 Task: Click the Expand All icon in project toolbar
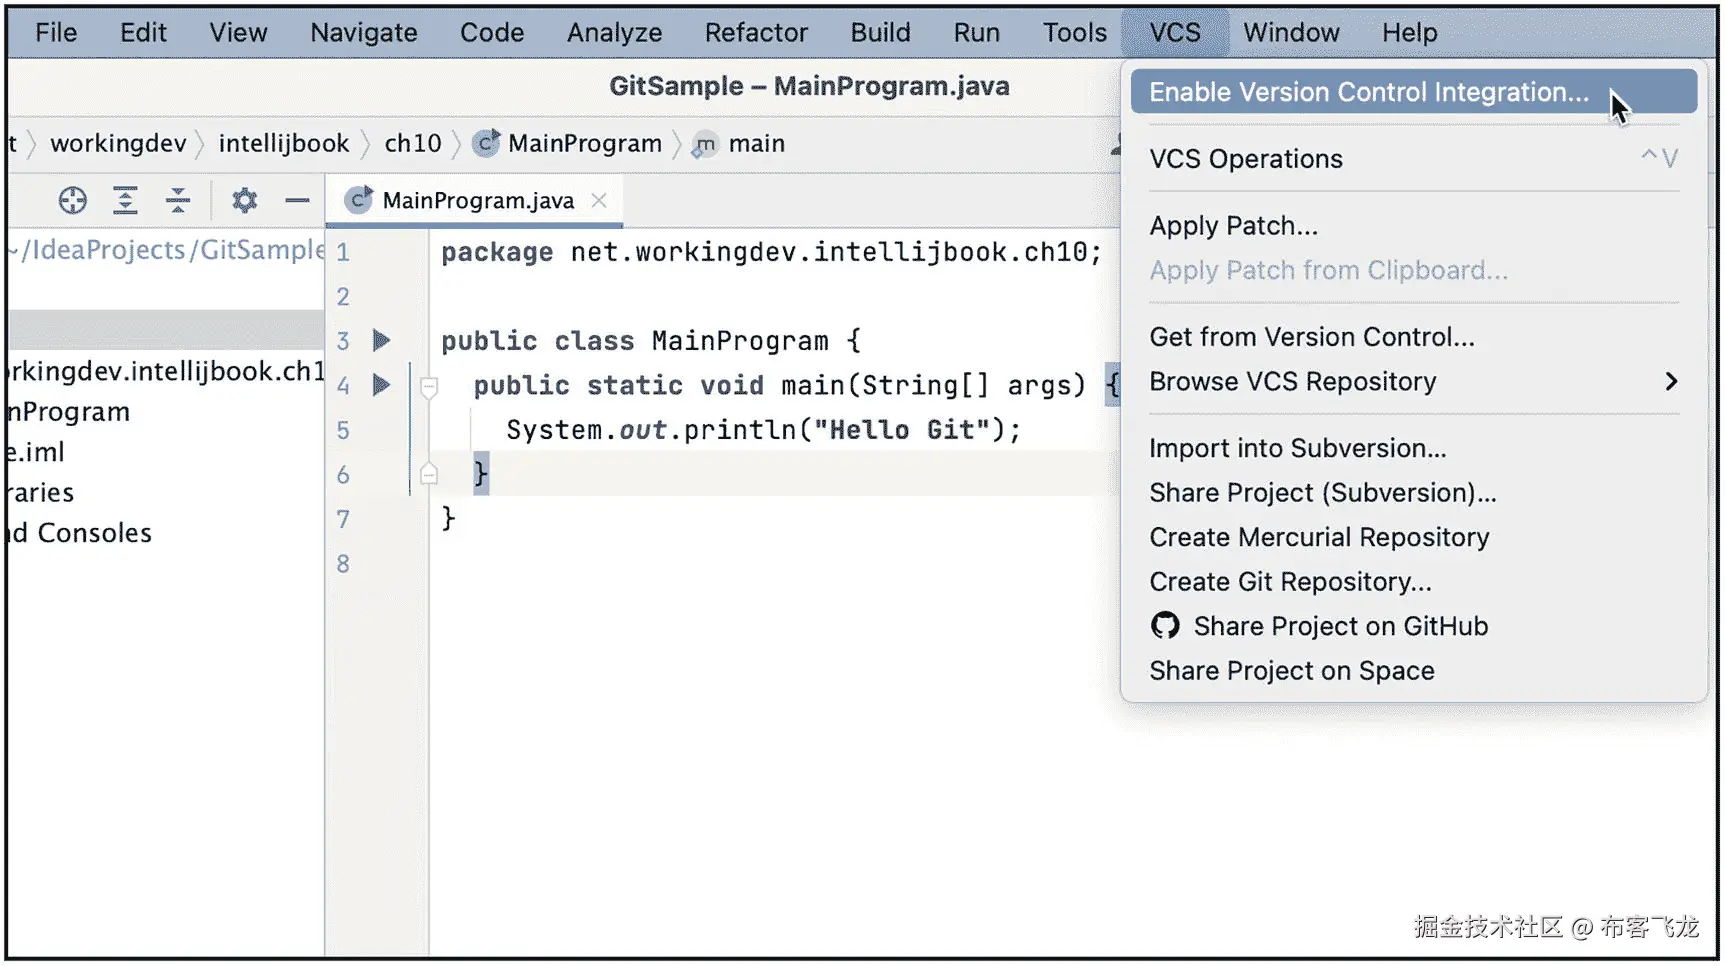125,201
